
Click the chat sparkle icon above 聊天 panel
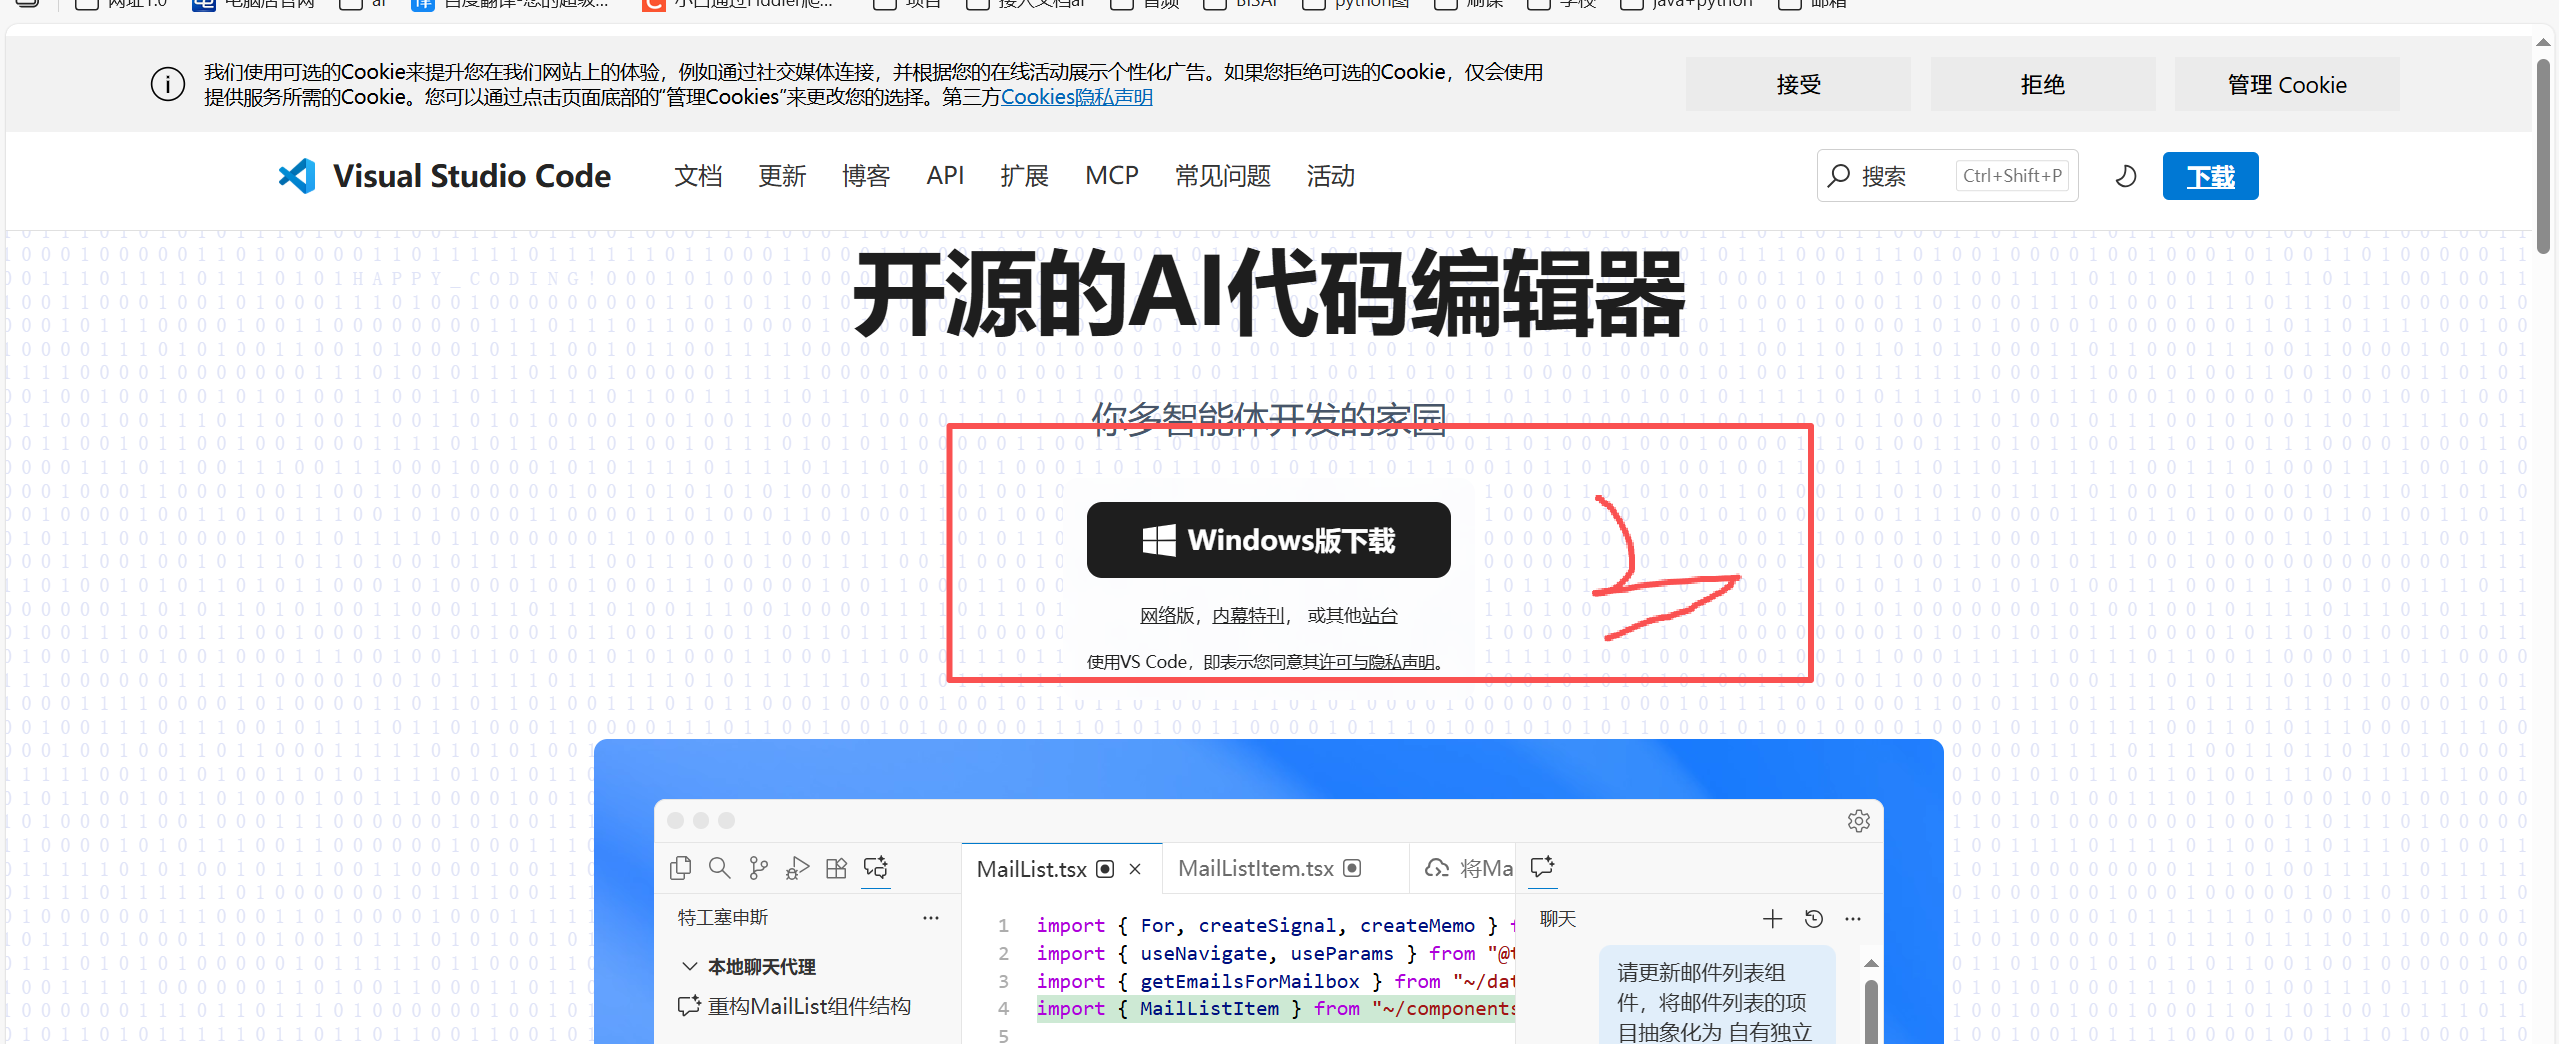tap(1543, 866)
